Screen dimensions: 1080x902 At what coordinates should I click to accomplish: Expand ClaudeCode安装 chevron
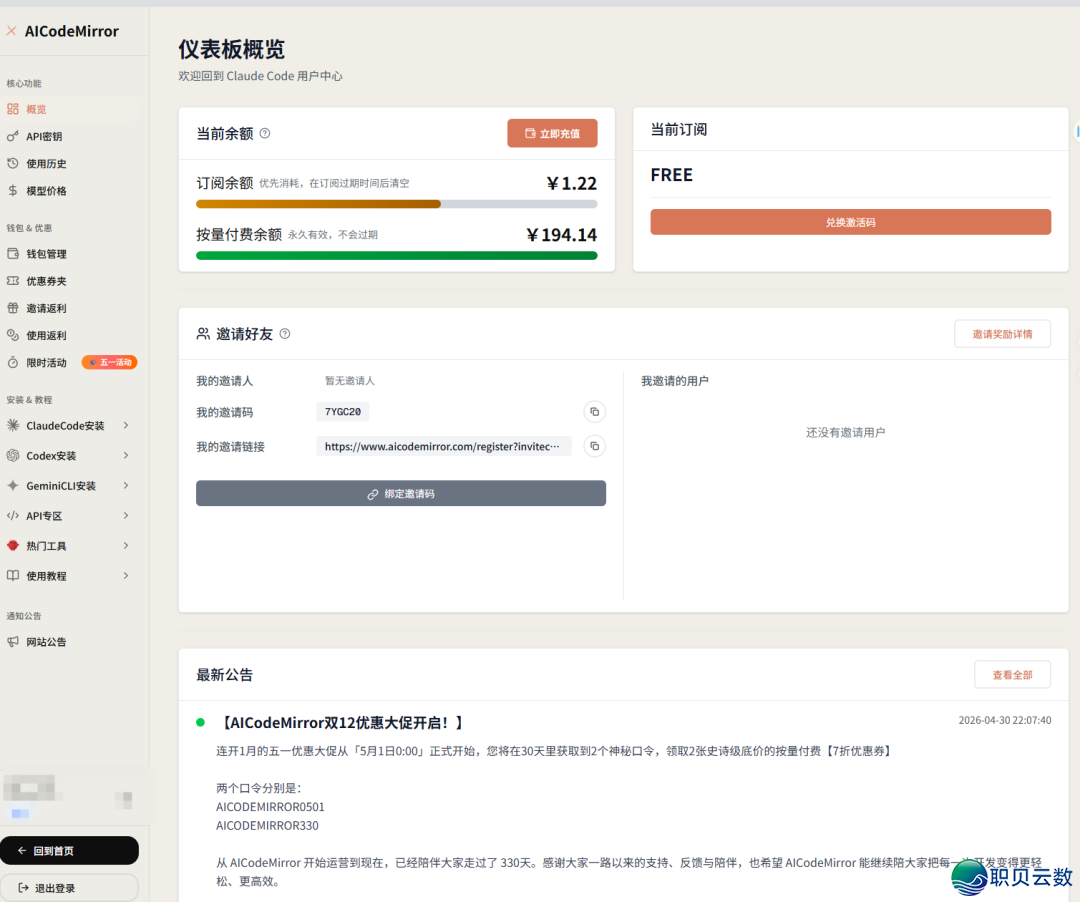[126, 426]
